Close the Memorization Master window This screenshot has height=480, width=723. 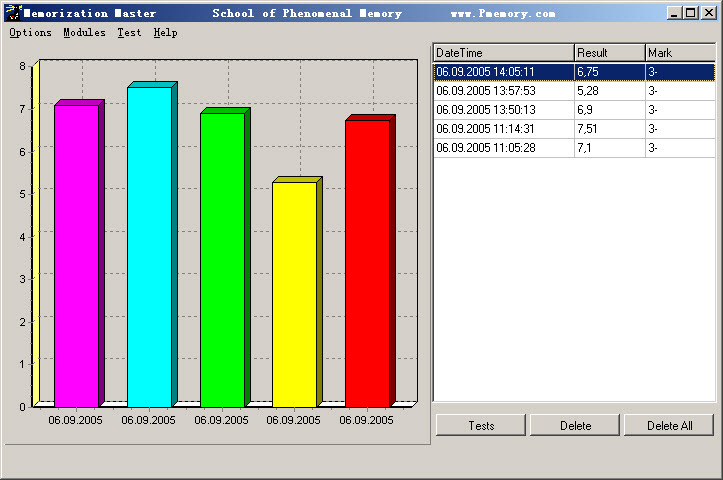pos(708,13)
